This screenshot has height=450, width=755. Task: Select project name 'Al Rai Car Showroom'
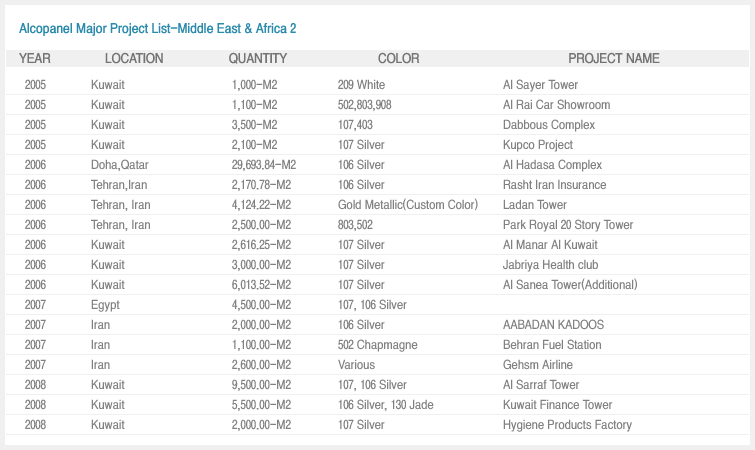tap(556, 105)
